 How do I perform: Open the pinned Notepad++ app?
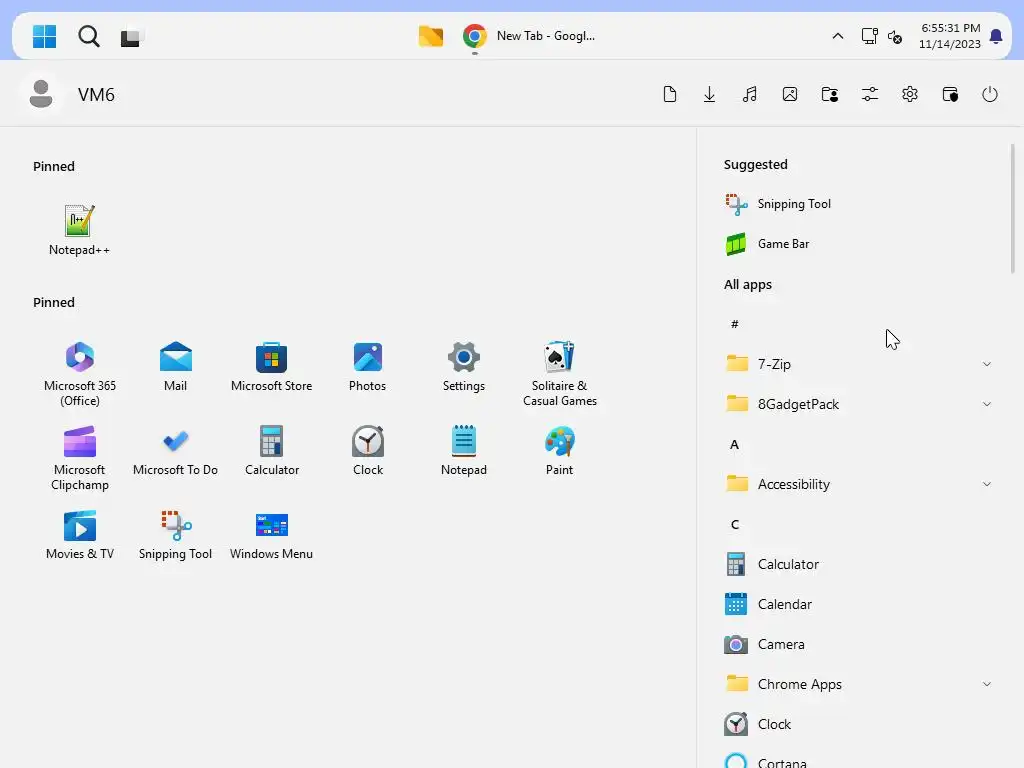(79, 229)
